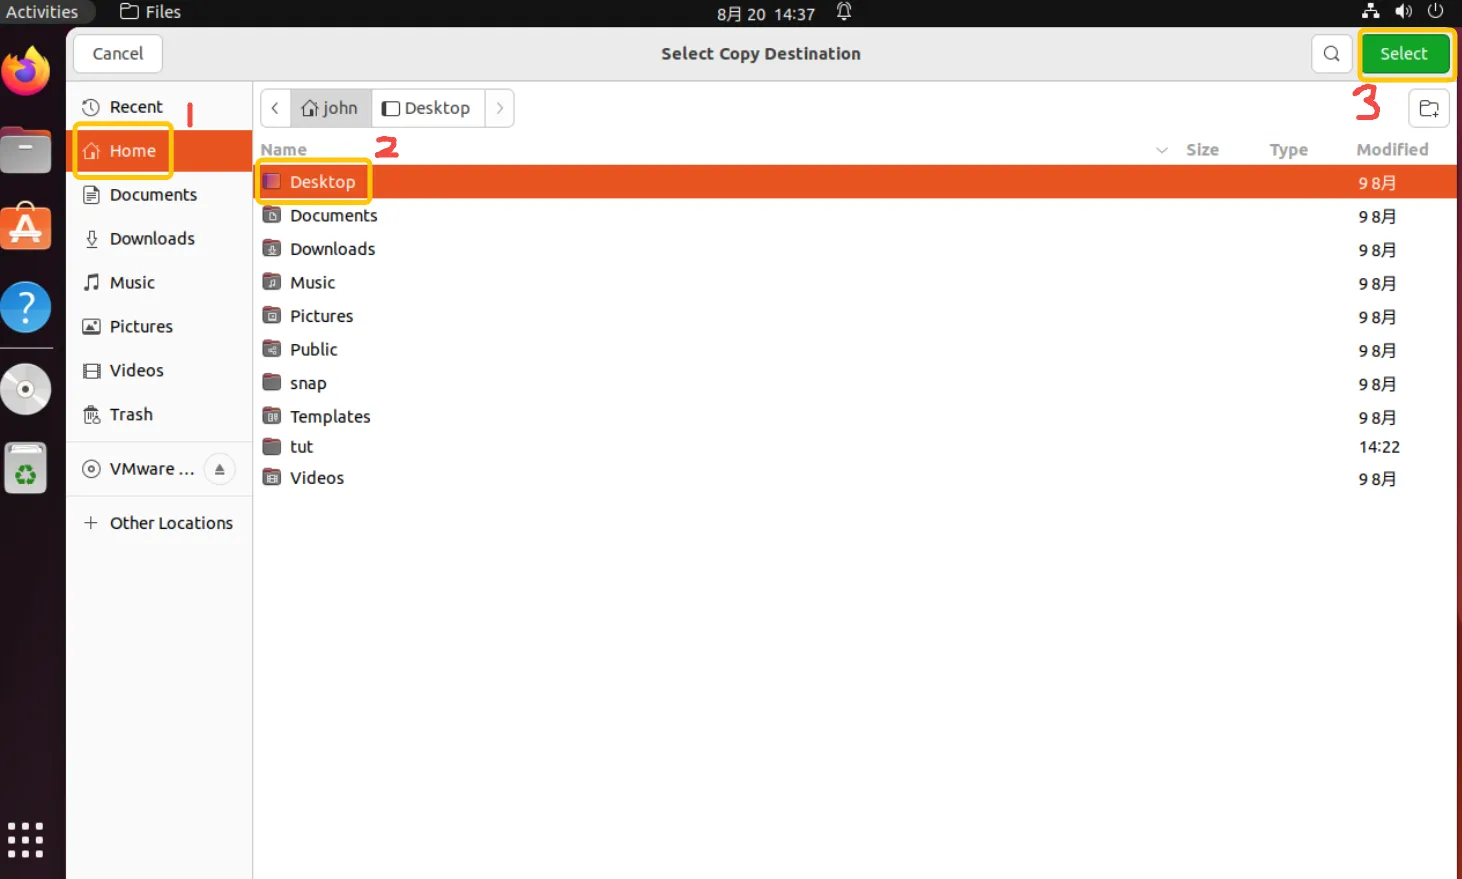The image size is (1462, 879).
Task: Open Pictures in the sidebar
Action: [x=160, y=327]
